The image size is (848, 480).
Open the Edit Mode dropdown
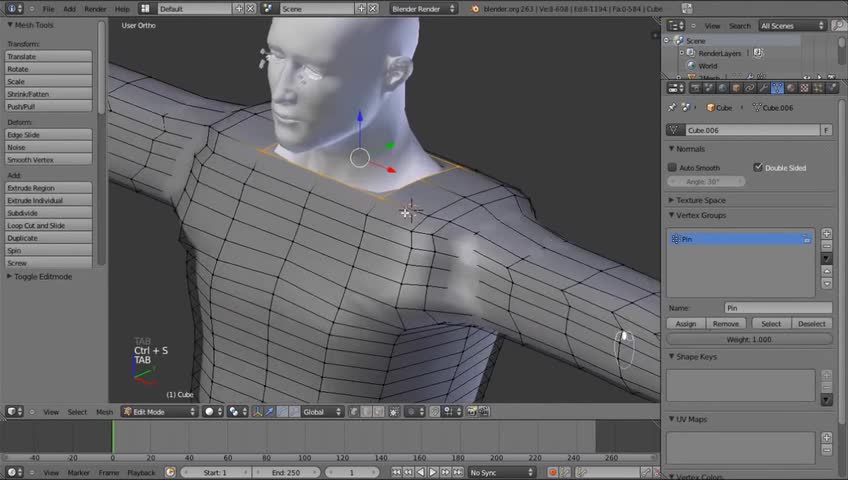[160, 411]
